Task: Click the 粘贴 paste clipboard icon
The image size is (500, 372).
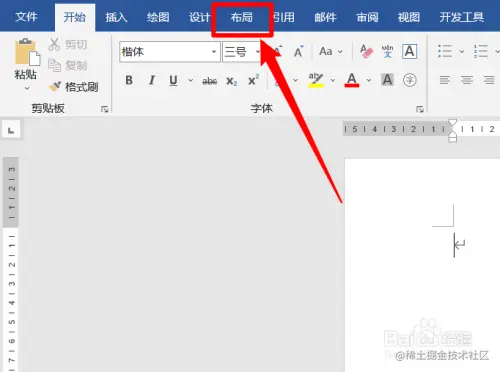Action: pos(27,52)
